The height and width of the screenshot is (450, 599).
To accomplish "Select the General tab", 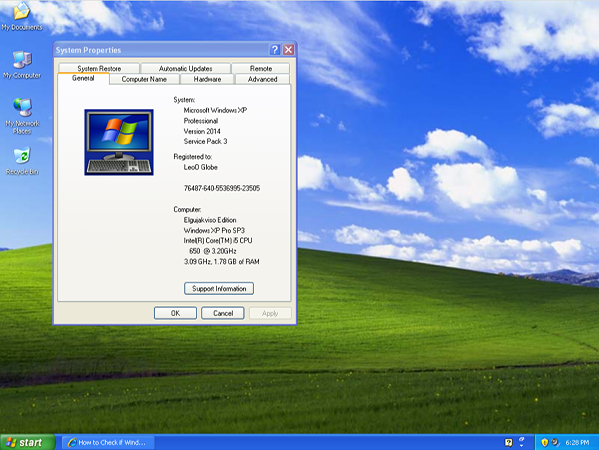I will pyautogui.click(x=83, y=78).
